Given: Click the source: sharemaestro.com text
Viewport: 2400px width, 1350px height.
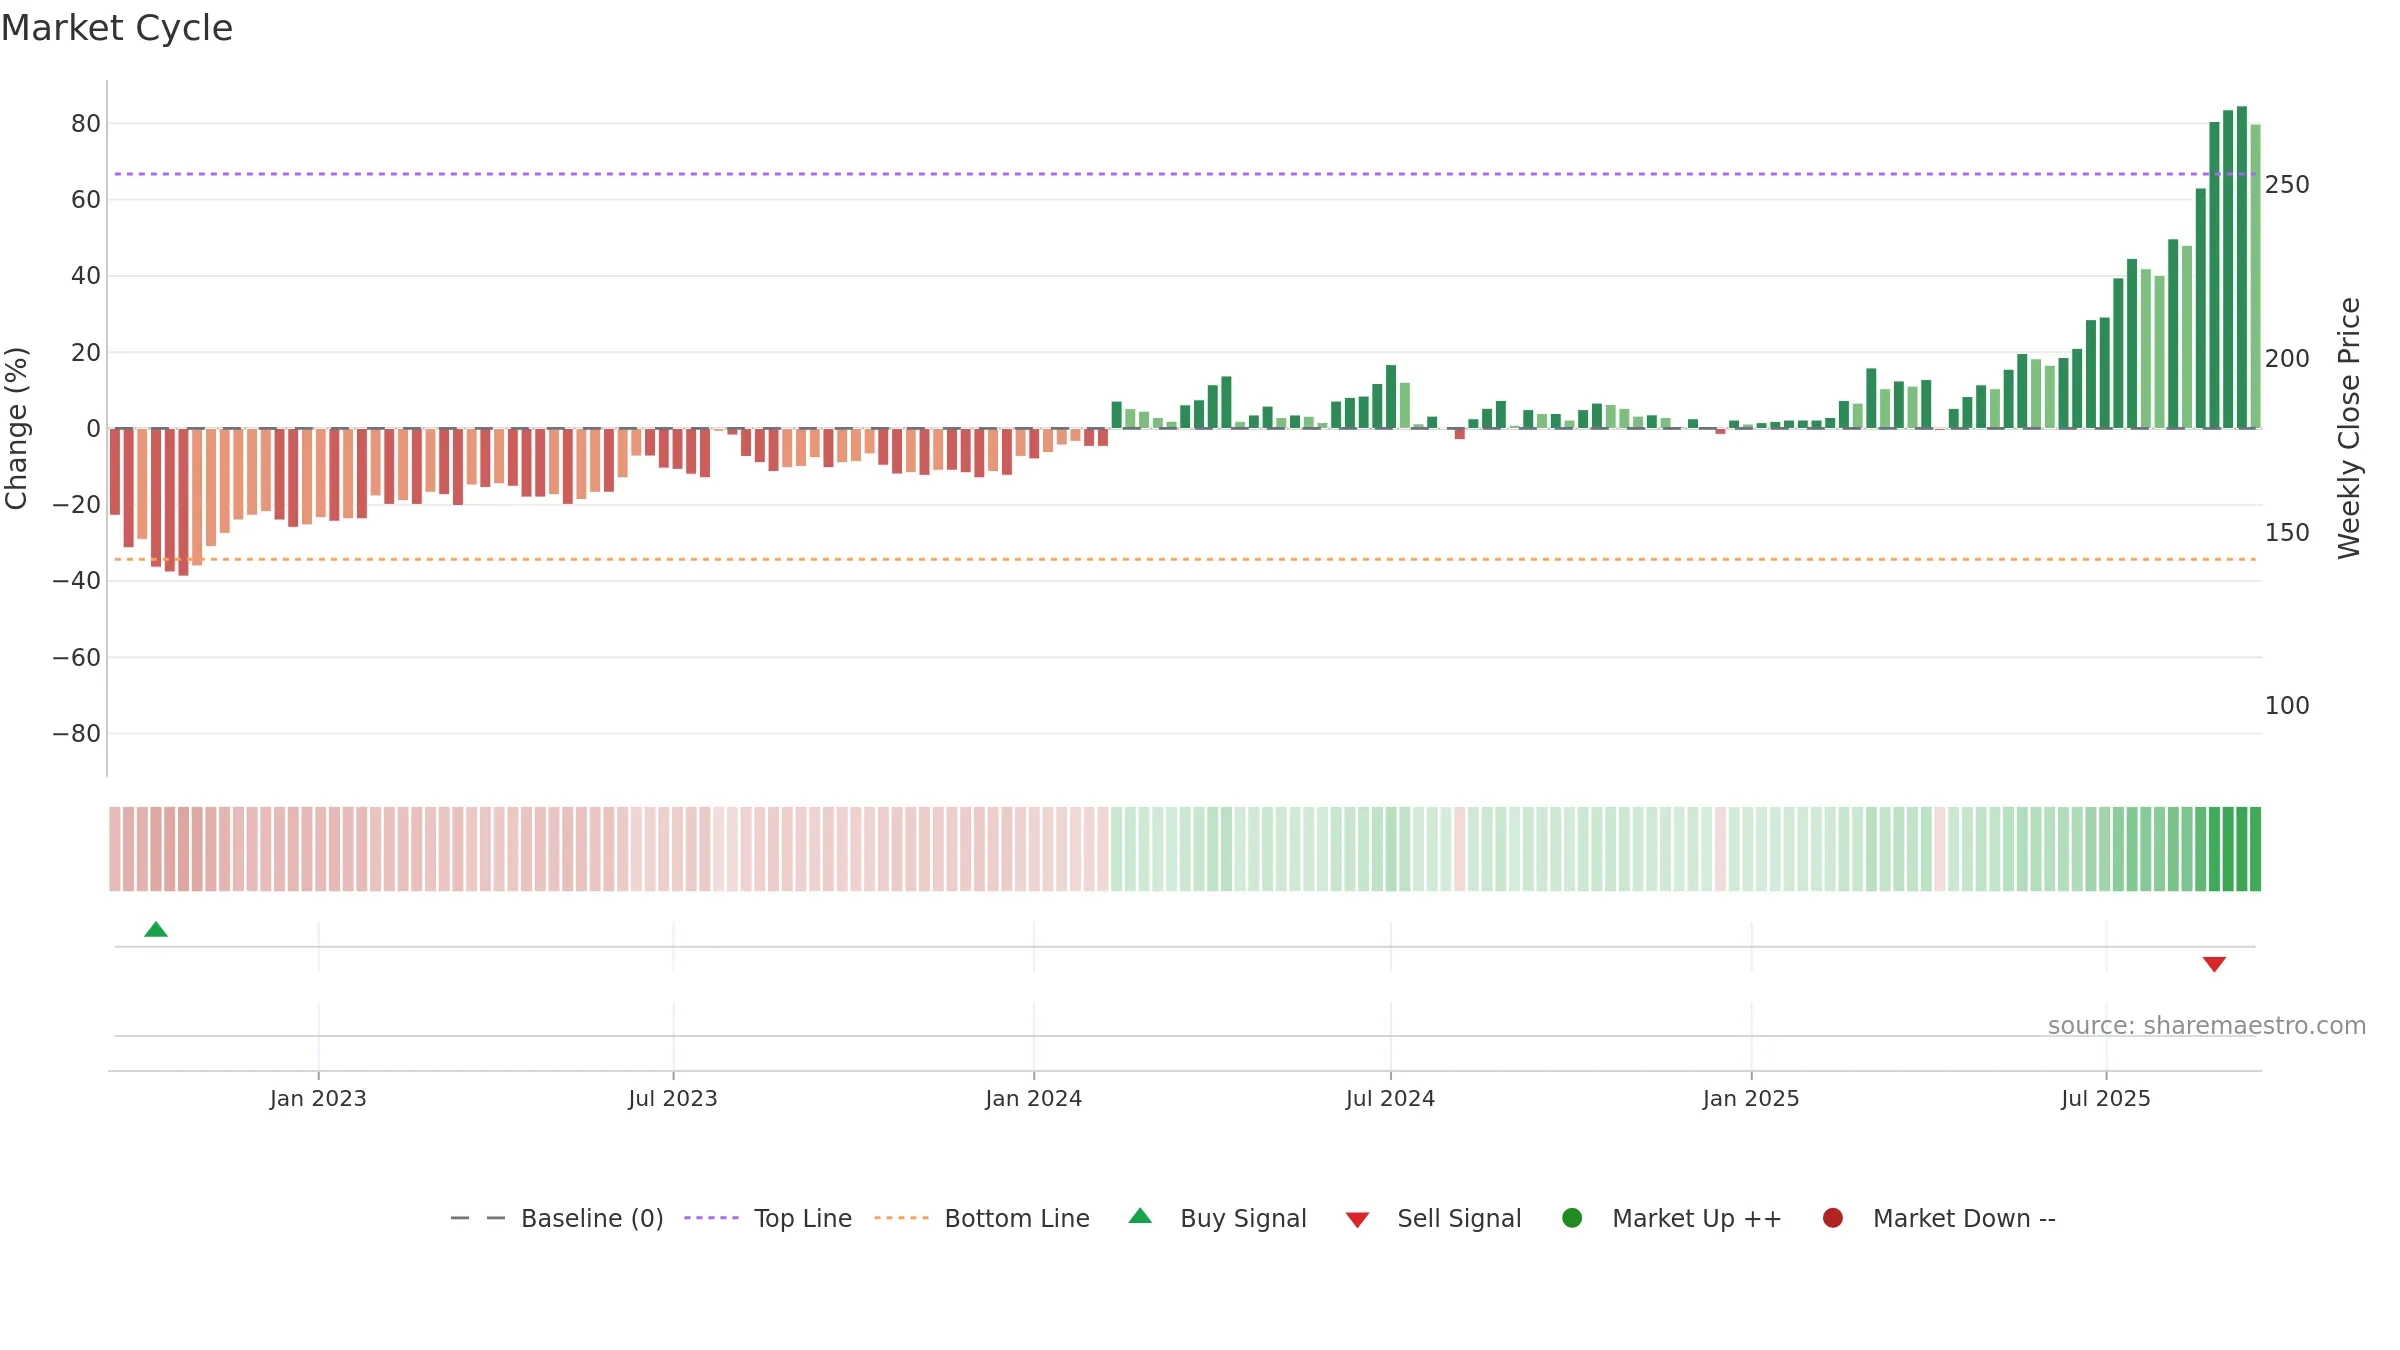Looking at the screenshot, I should (x=2207, y=1025).
